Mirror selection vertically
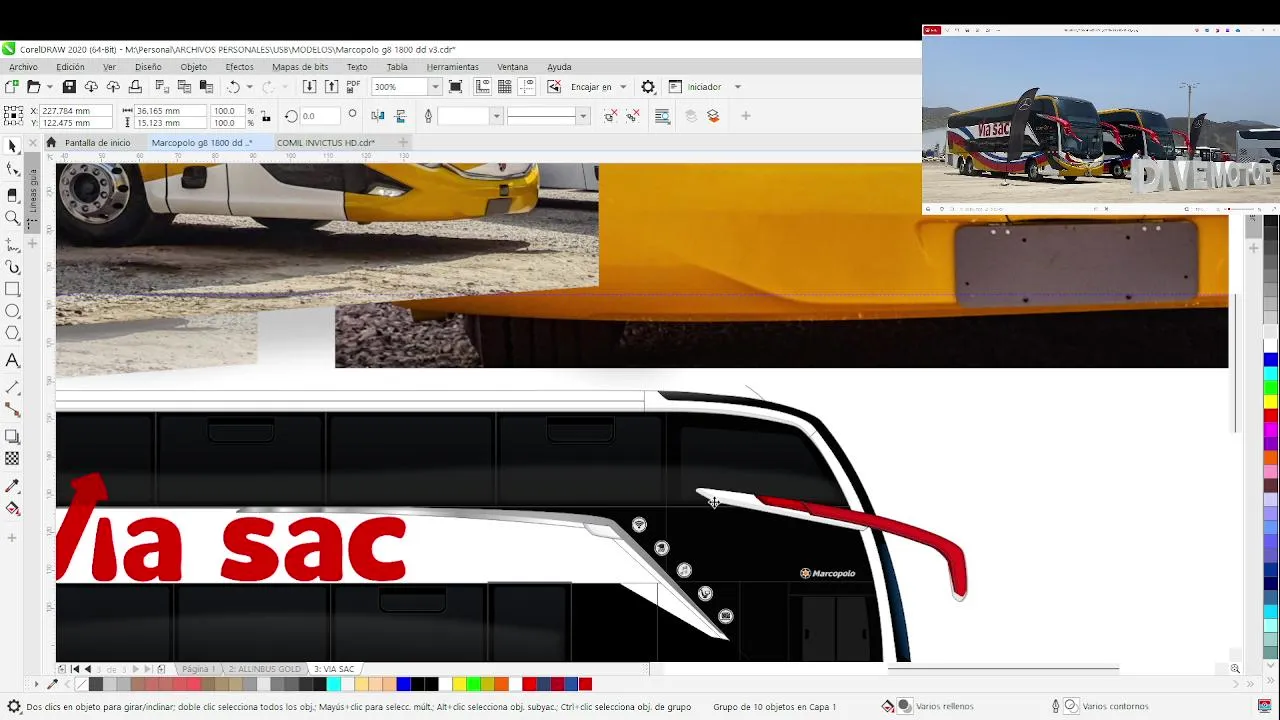The image size is (1280, 720). click(x=400, y=116)
